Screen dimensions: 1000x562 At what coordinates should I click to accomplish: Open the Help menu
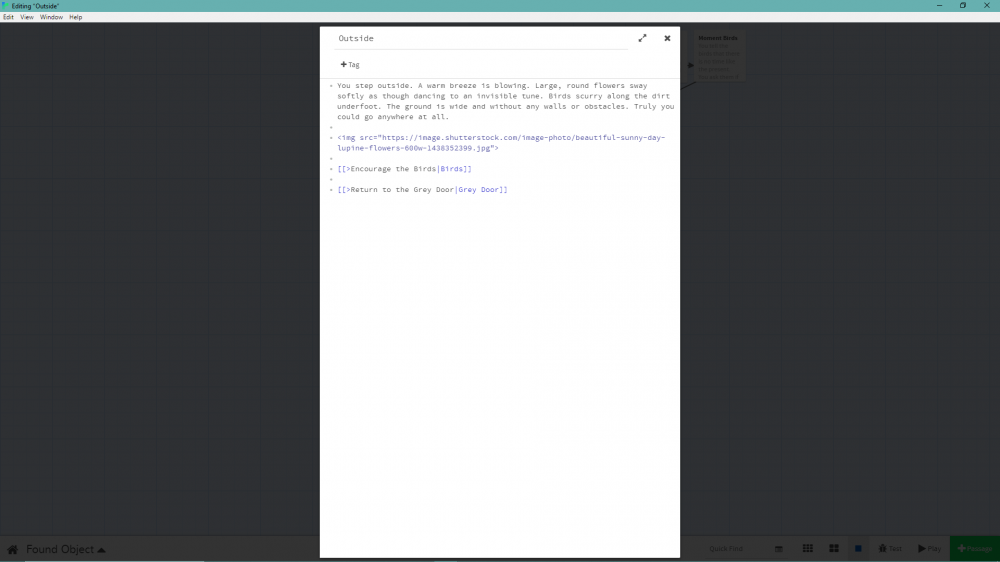pos(76,17)
